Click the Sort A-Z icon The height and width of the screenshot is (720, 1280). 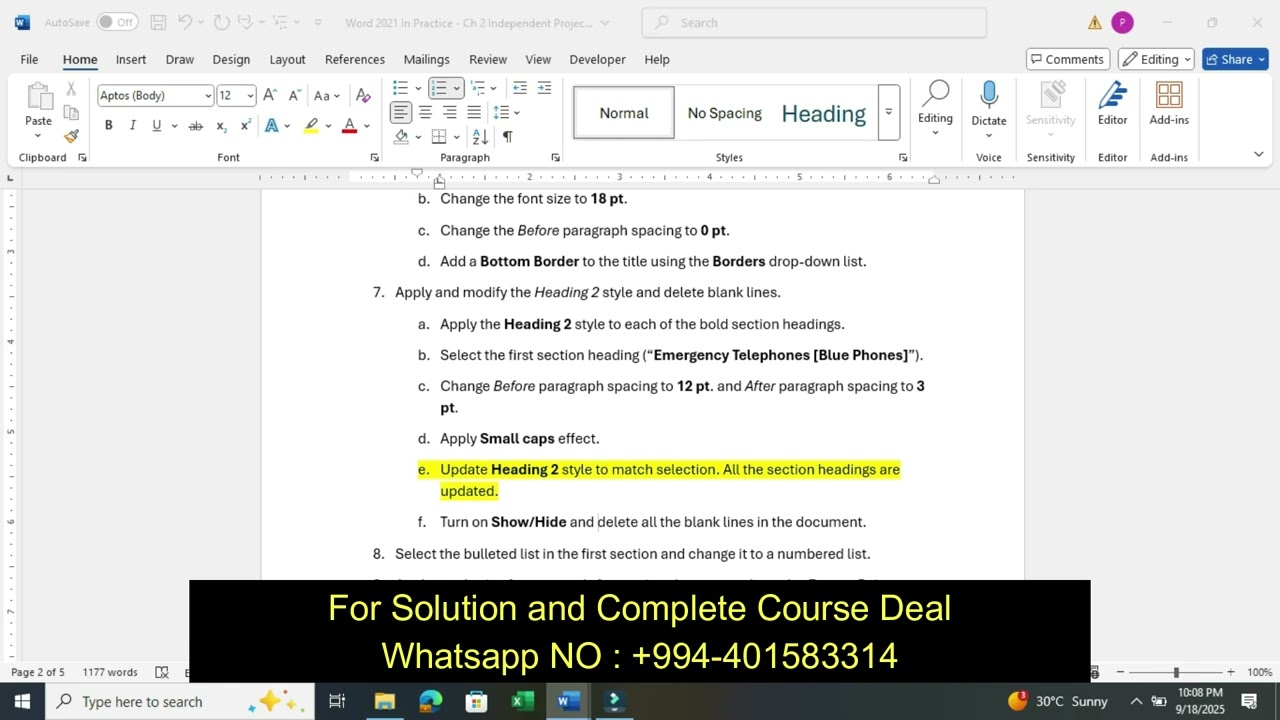(480, 136)
